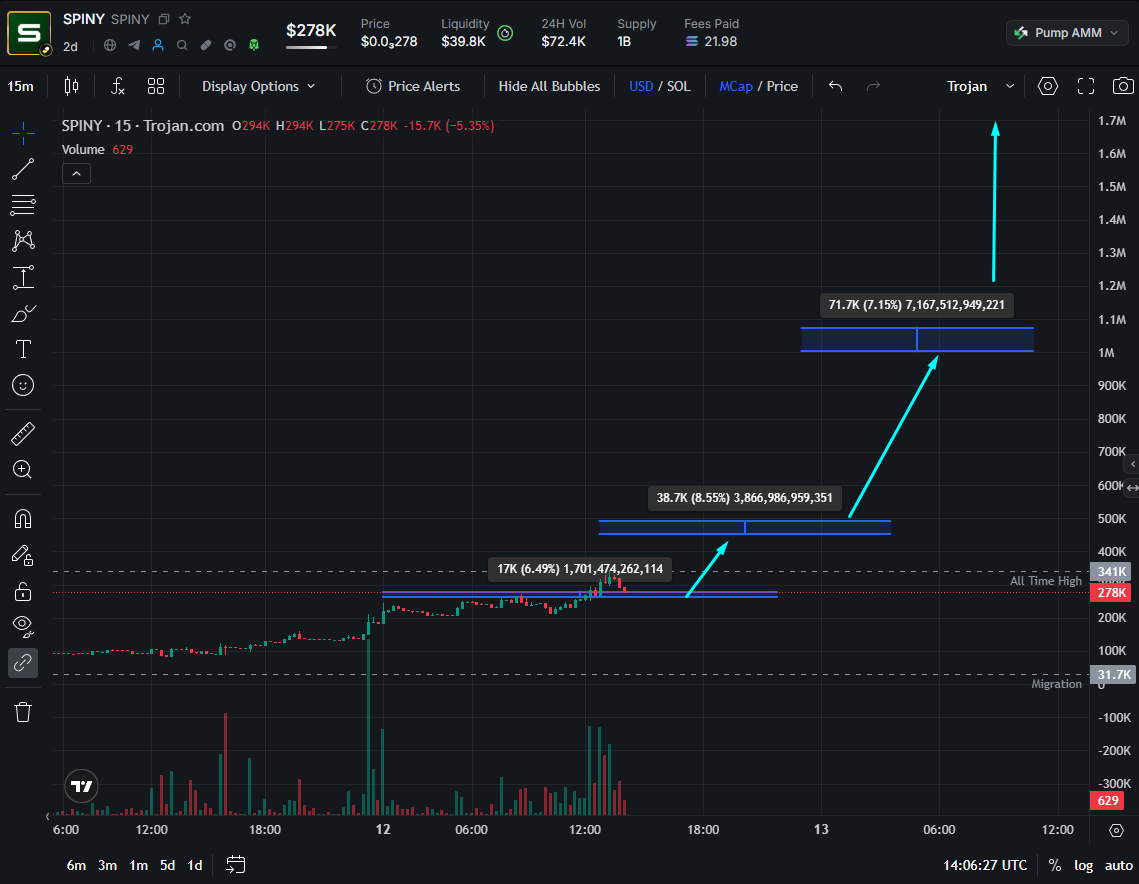Select MCap chart mode

tap(736, 86)
